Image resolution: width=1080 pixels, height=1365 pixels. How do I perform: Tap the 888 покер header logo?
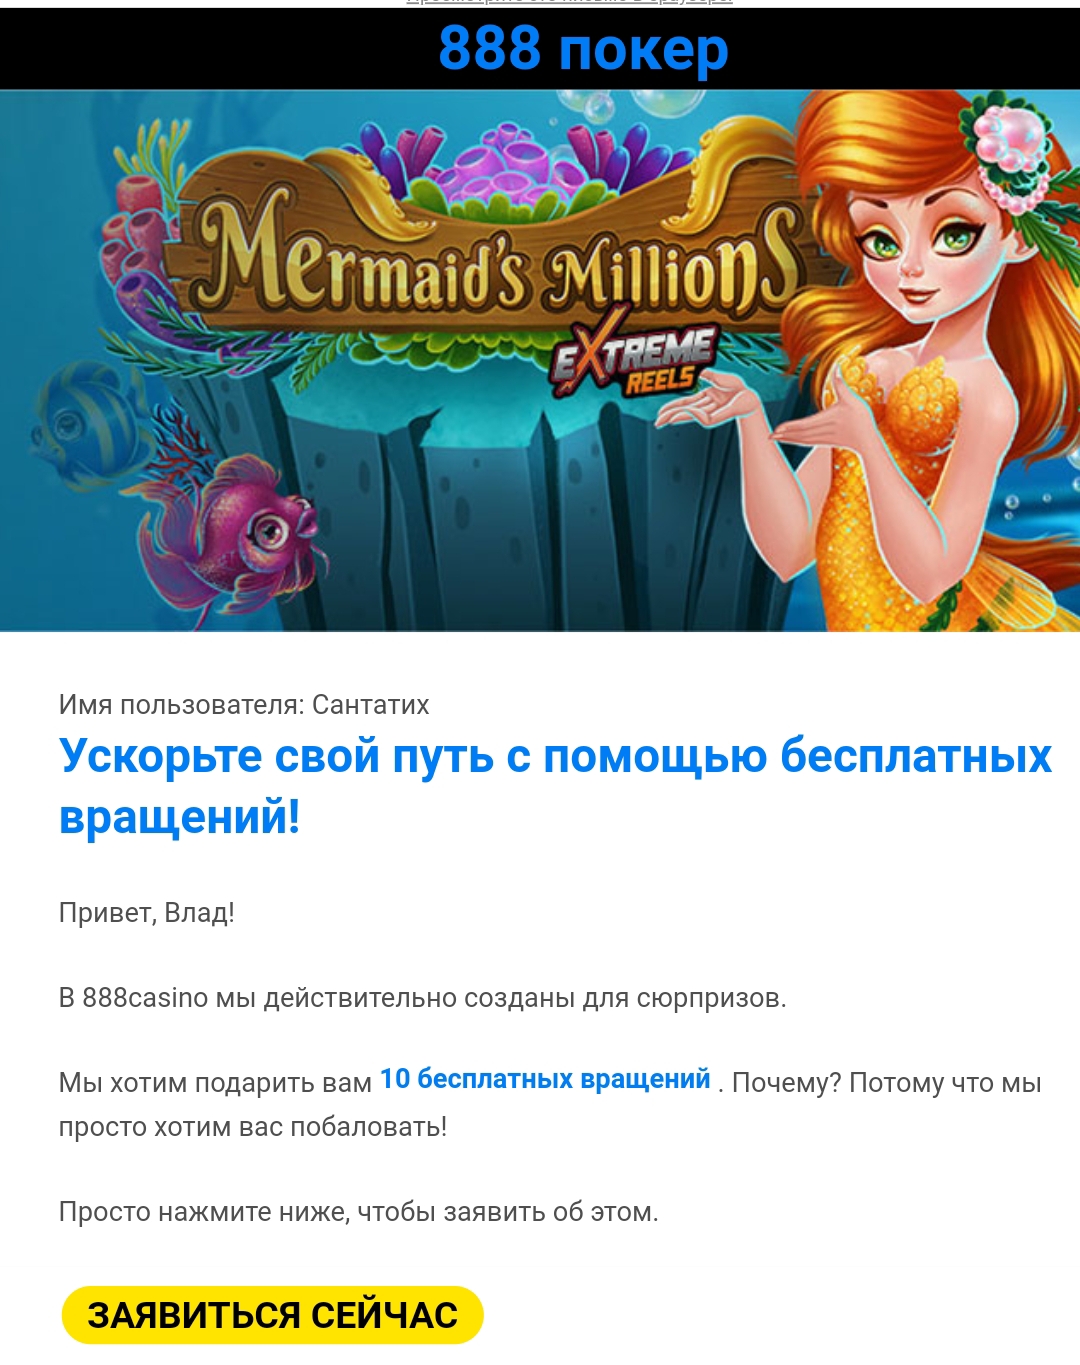[x=583, y=48]
